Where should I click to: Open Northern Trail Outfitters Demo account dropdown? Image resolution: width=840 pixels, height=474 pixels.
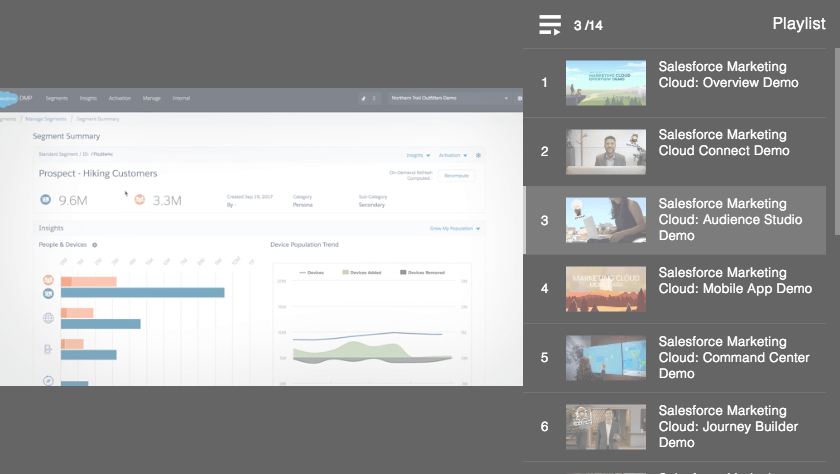[449, 98]
